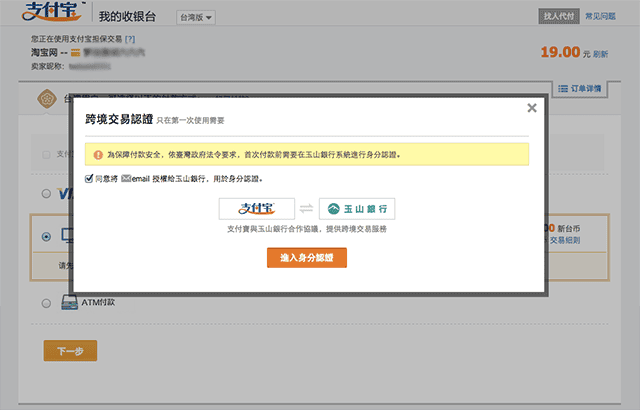Image resolution: width=640 pixels, height=410 pixels.
Task: Open the 常见问题 link
Action: pos(600,16)
